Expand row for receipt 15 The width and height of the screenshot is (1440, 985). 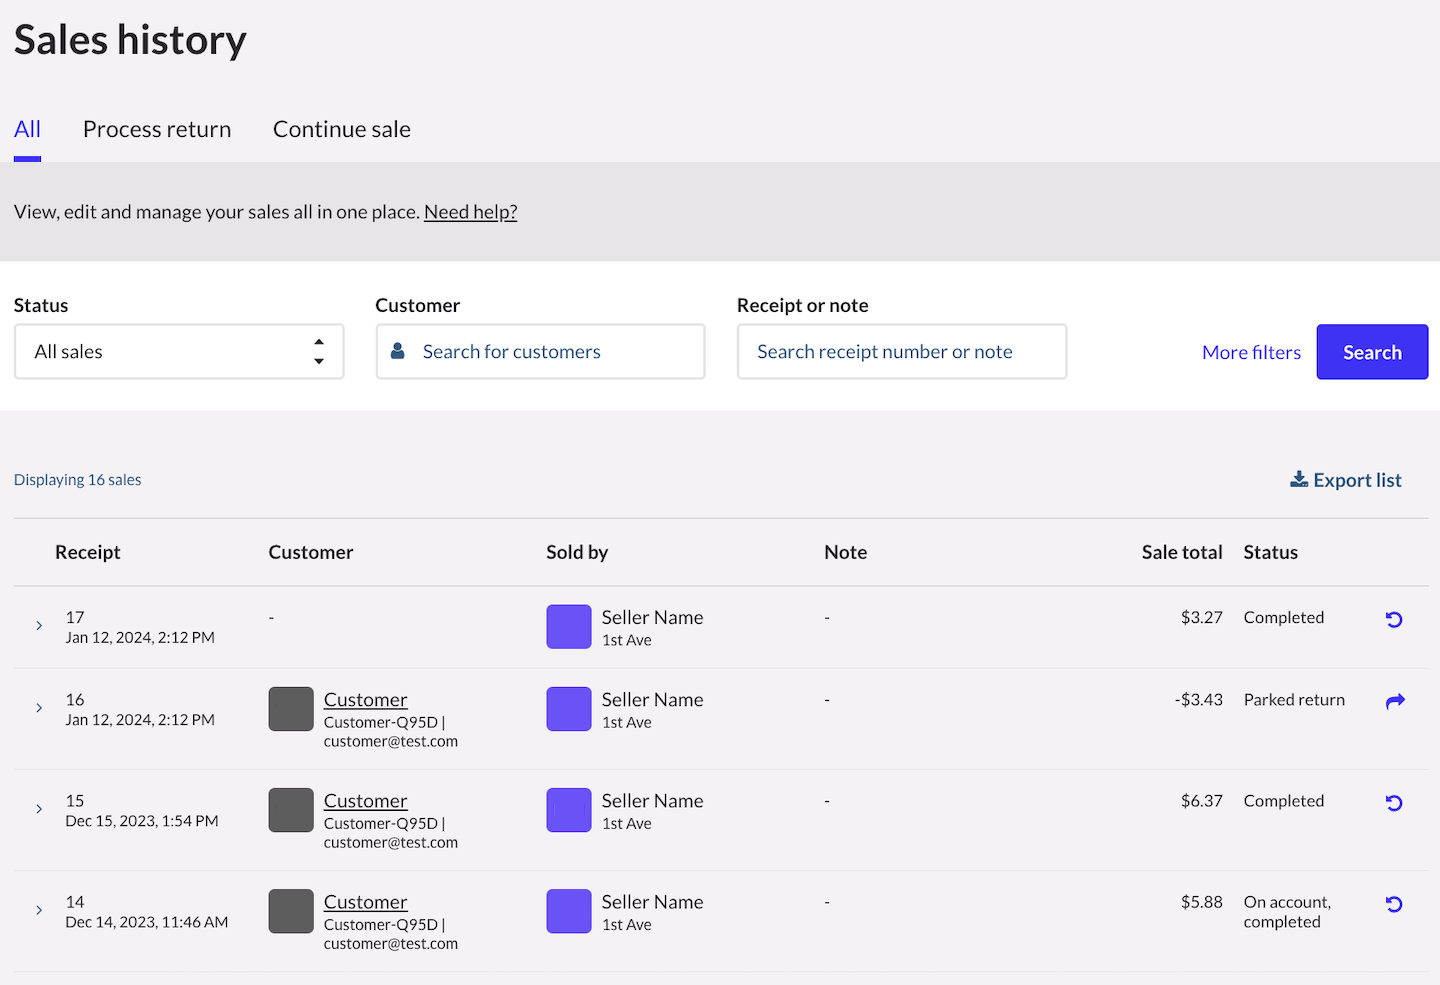39,809
